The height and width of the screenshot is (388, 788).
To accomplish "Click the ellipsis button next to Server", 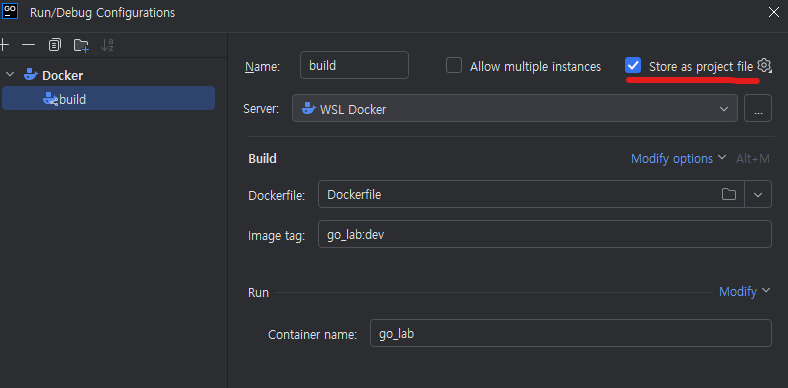I will (758, 108).
